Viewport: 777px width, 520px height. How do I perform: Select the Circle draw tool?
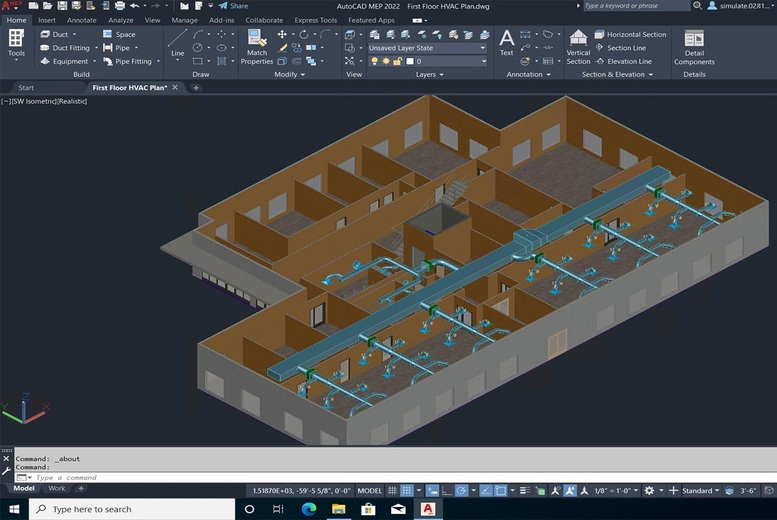coord(197,48)
